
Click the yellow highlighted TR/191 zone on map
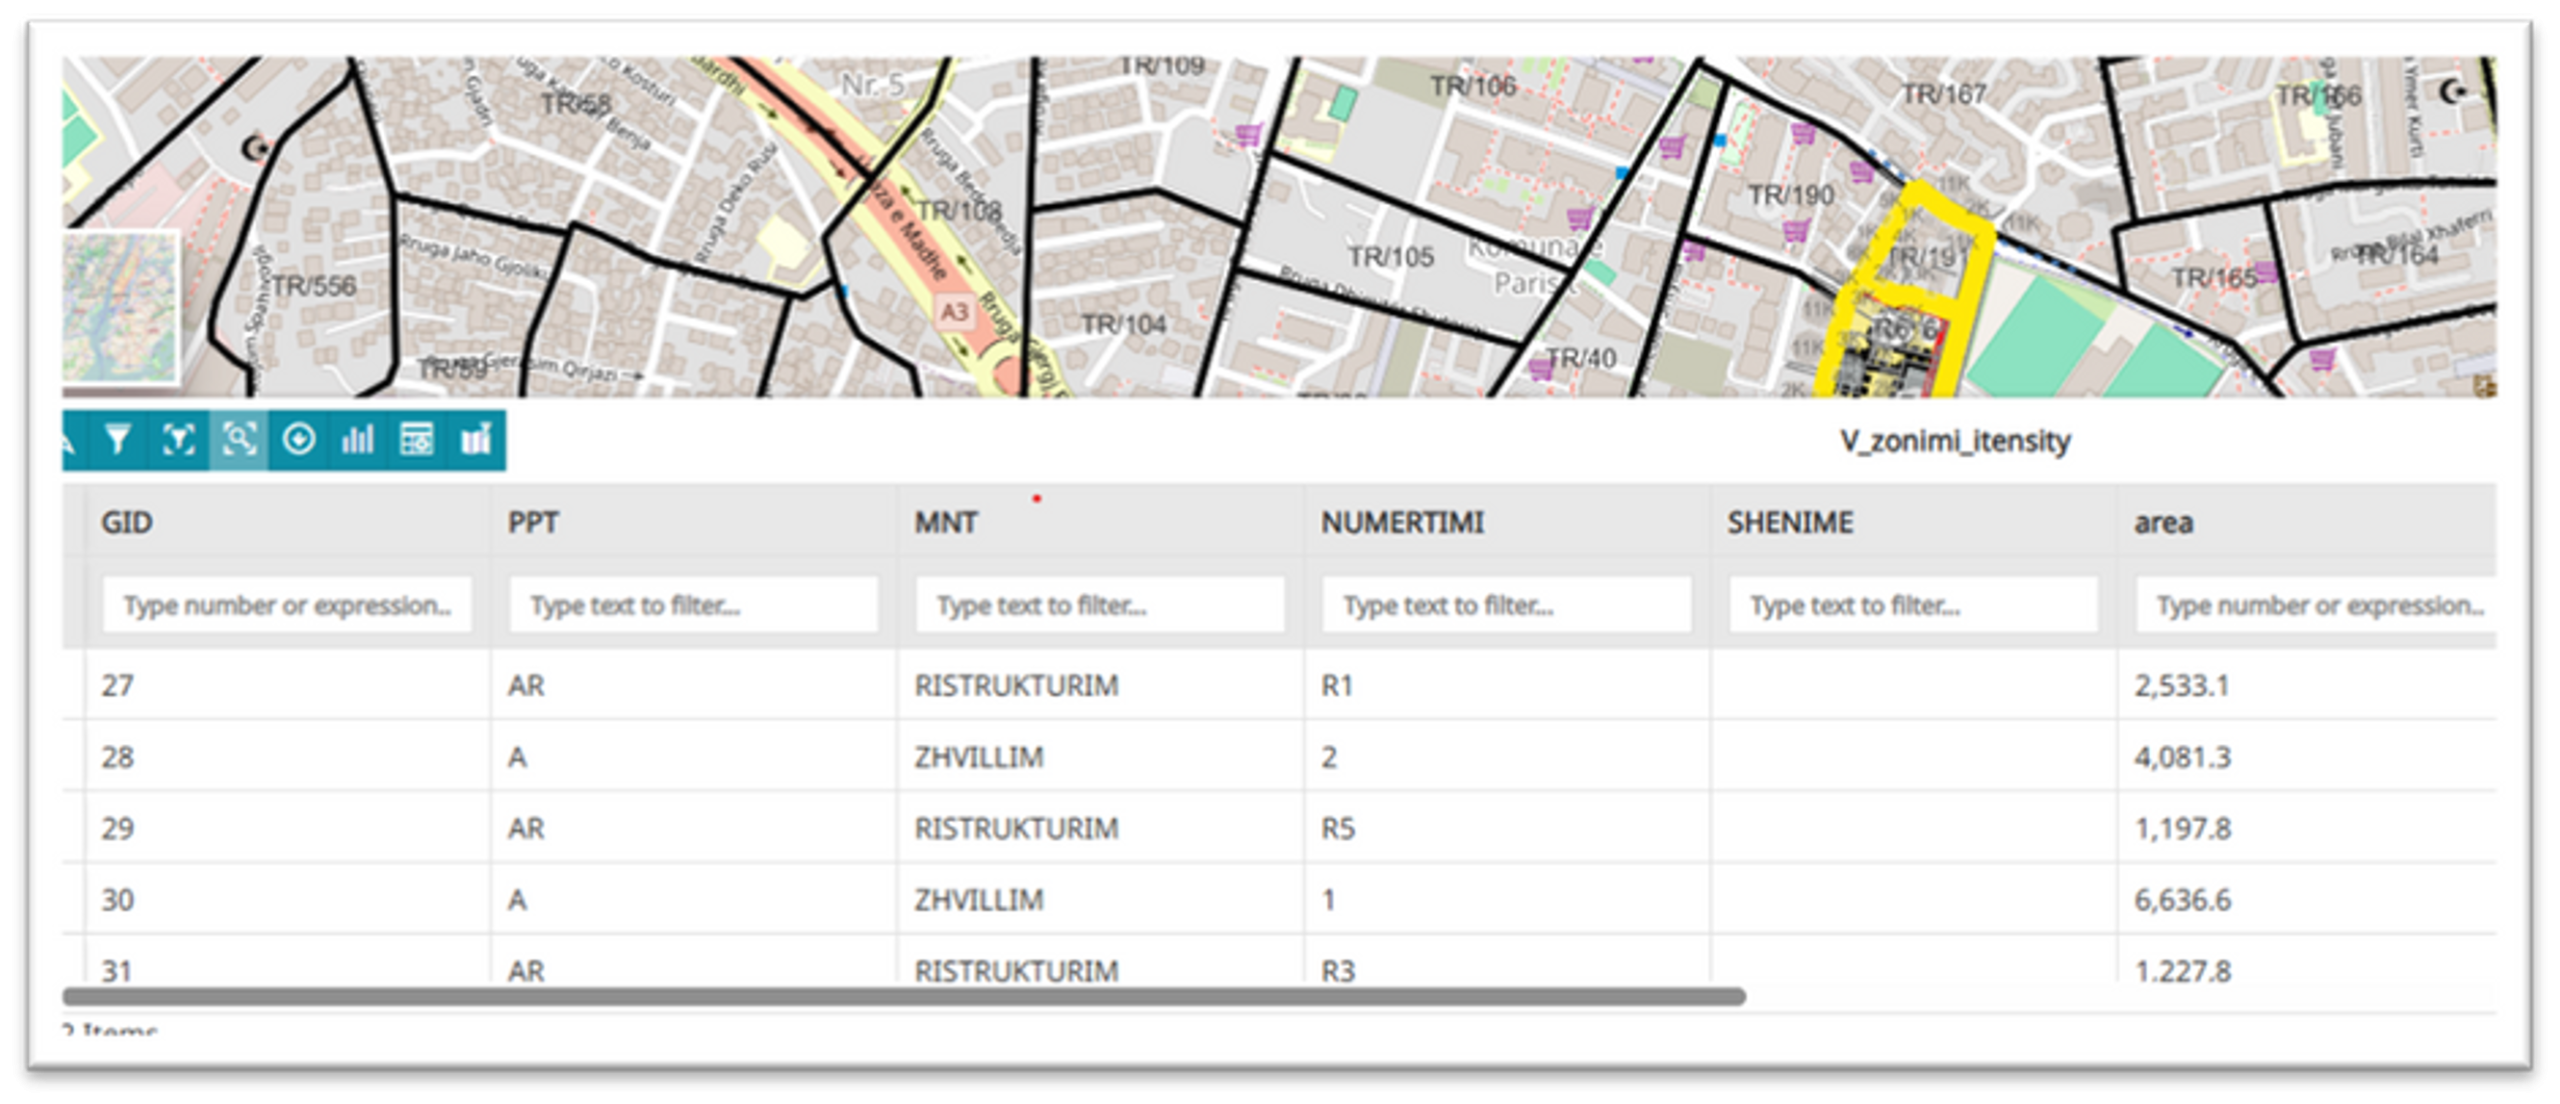click(1925, 257)
